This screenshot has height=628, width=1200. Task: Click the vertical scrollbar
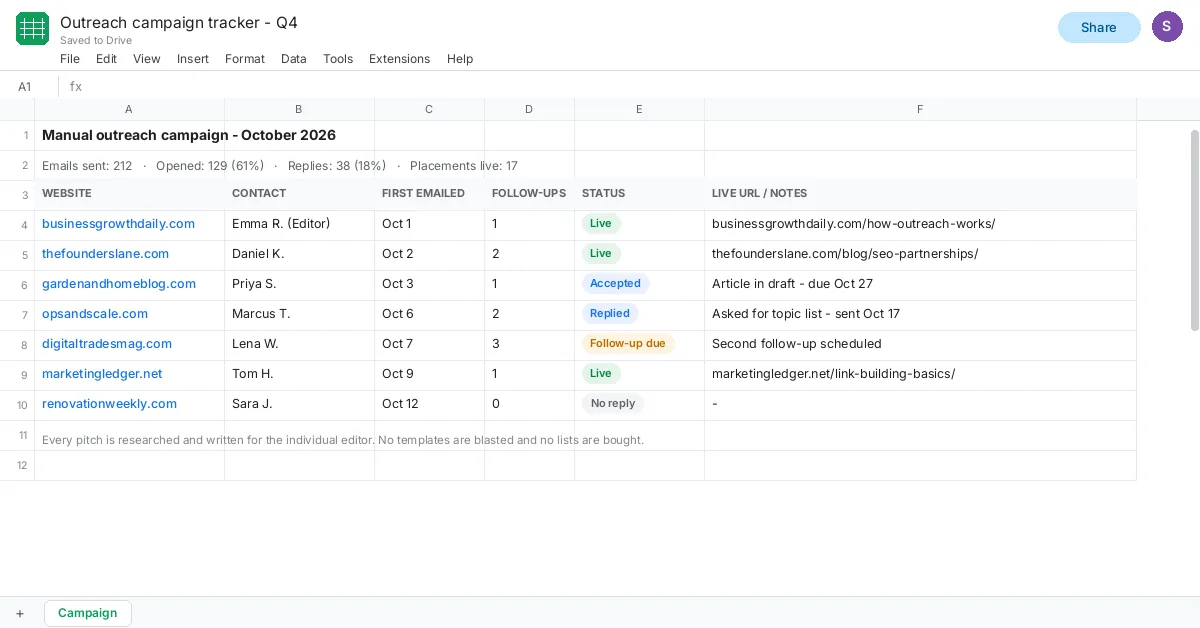1194,230
